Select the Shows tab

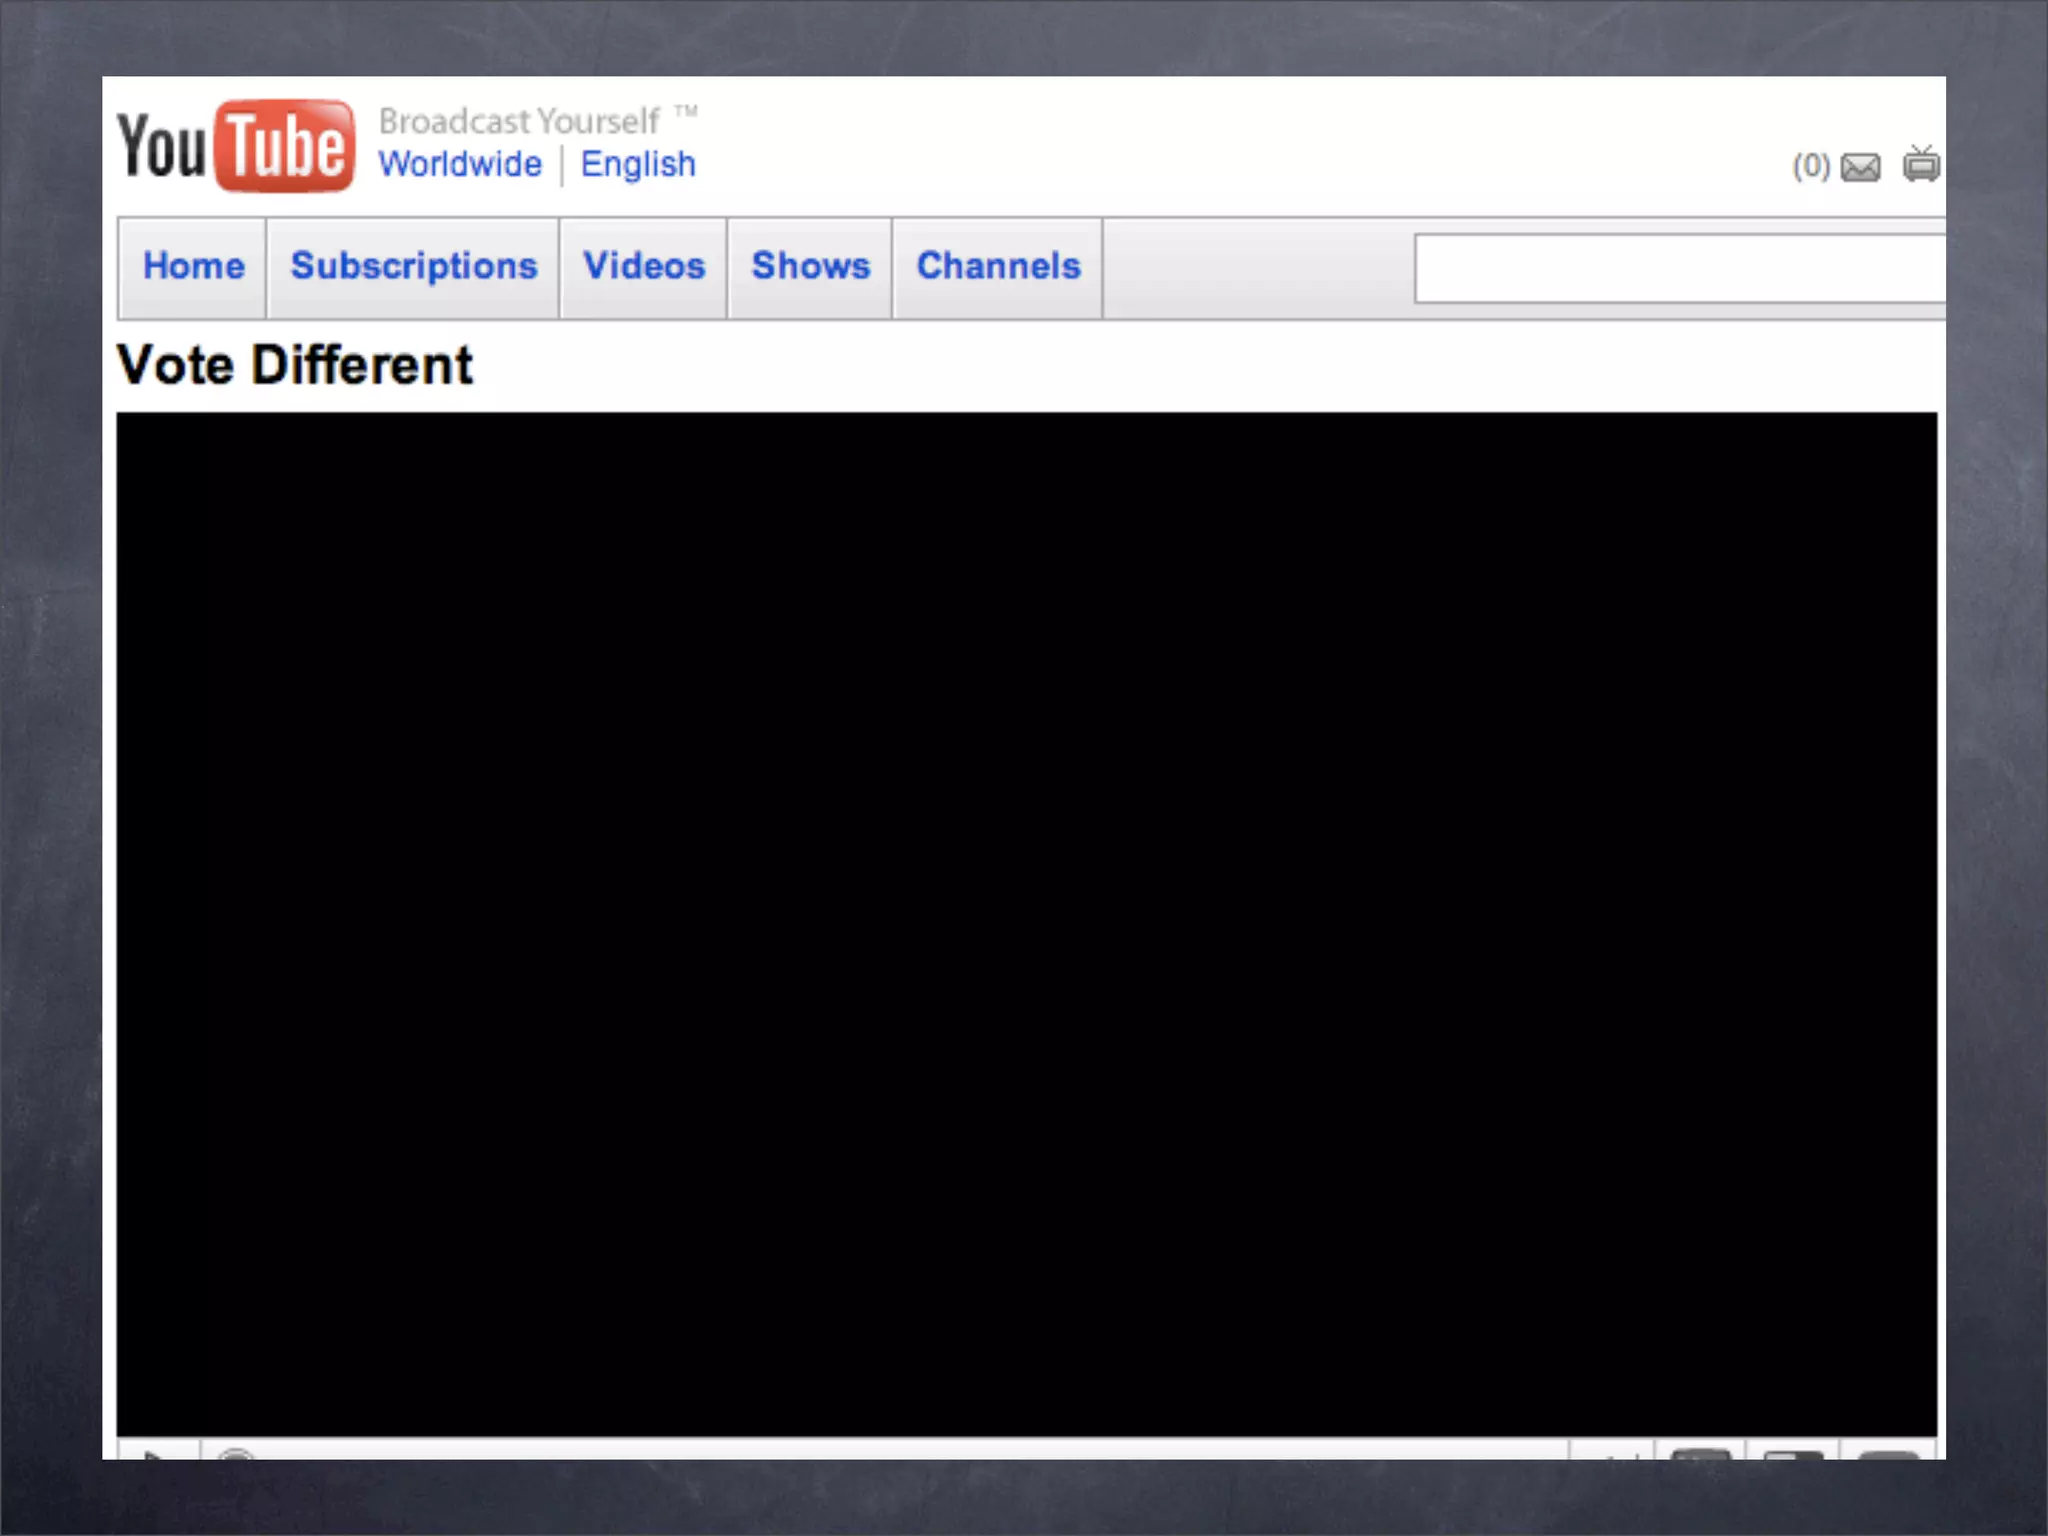tap(810, 266)
